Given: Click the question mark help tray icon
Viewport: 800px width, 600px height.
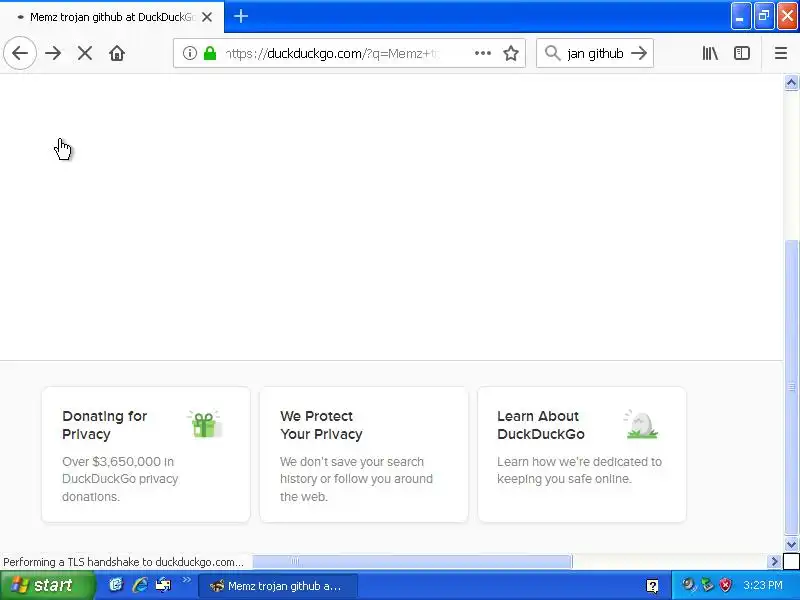Looking at the screenshot, I should tap(652, 585).
